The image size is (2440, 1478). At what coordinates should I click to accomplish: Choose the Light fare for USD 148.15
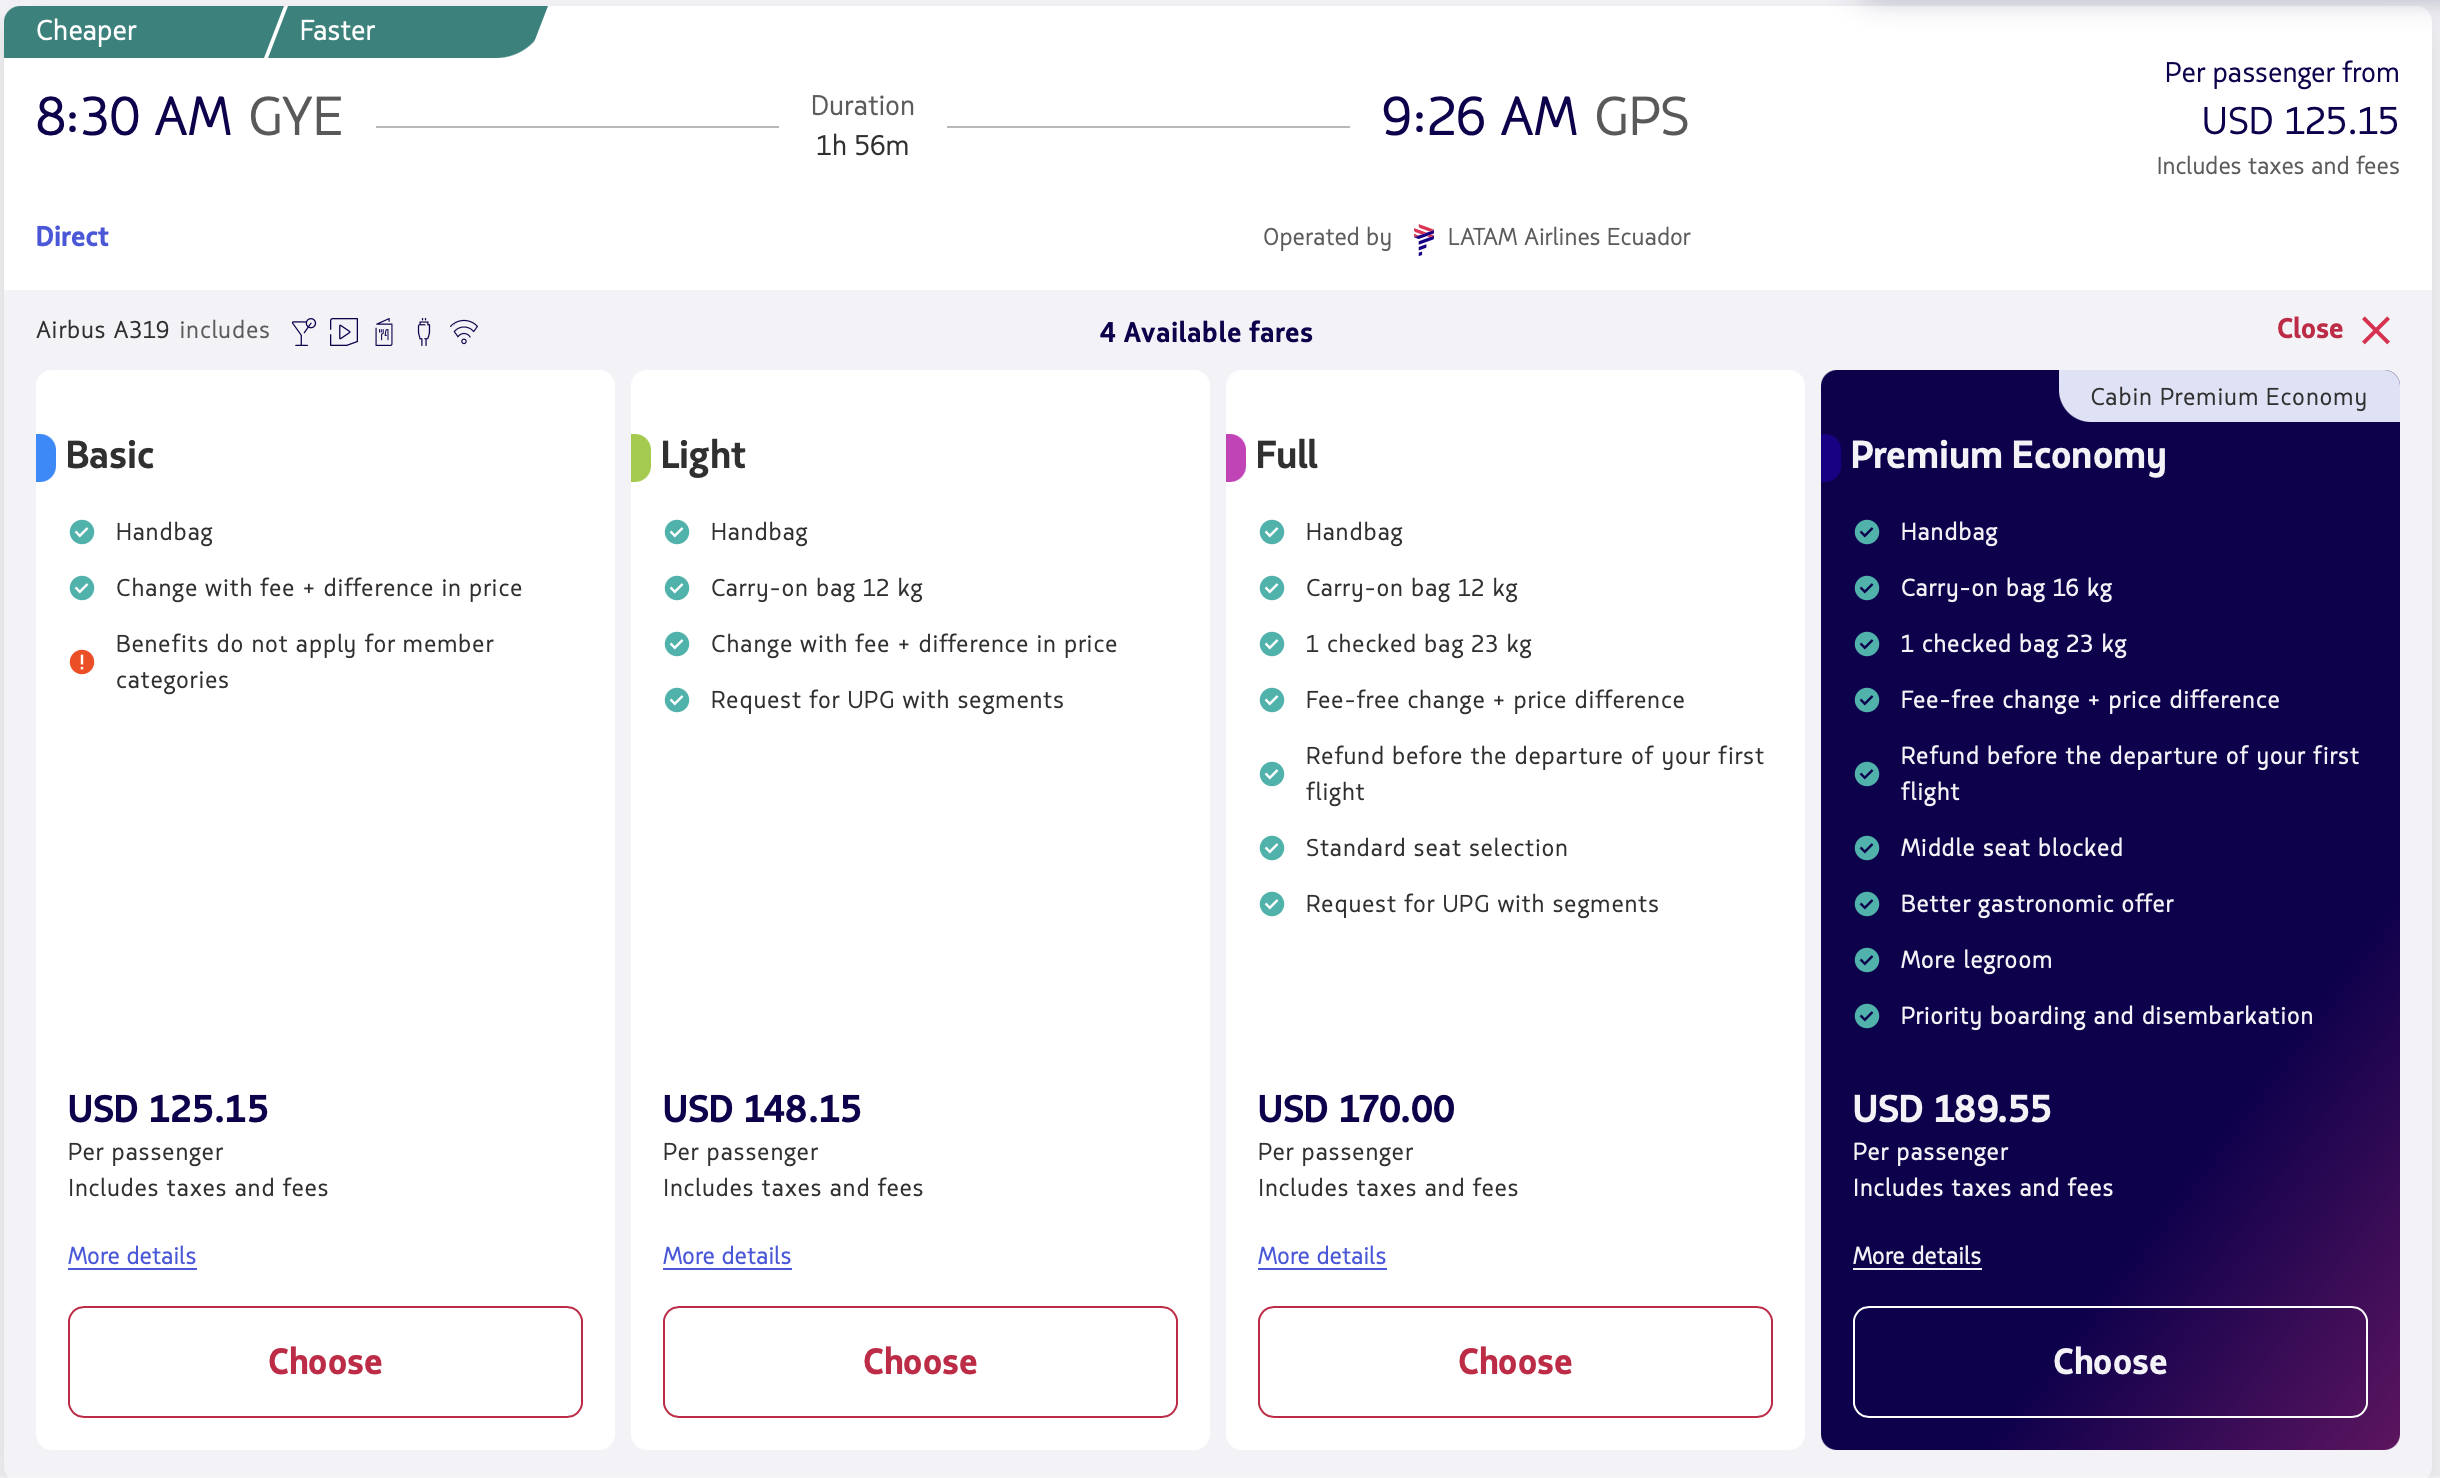(x=920, y=1362)
